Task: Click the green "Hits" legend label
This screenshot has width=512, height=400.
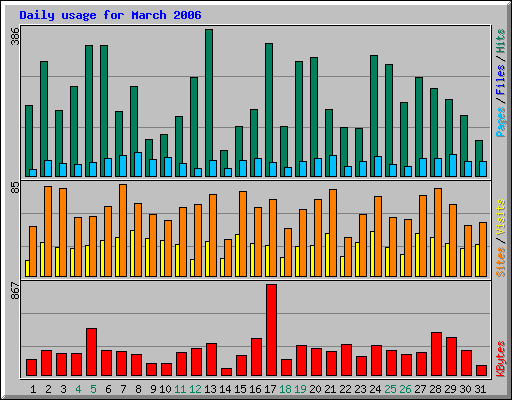Action: 500,41
